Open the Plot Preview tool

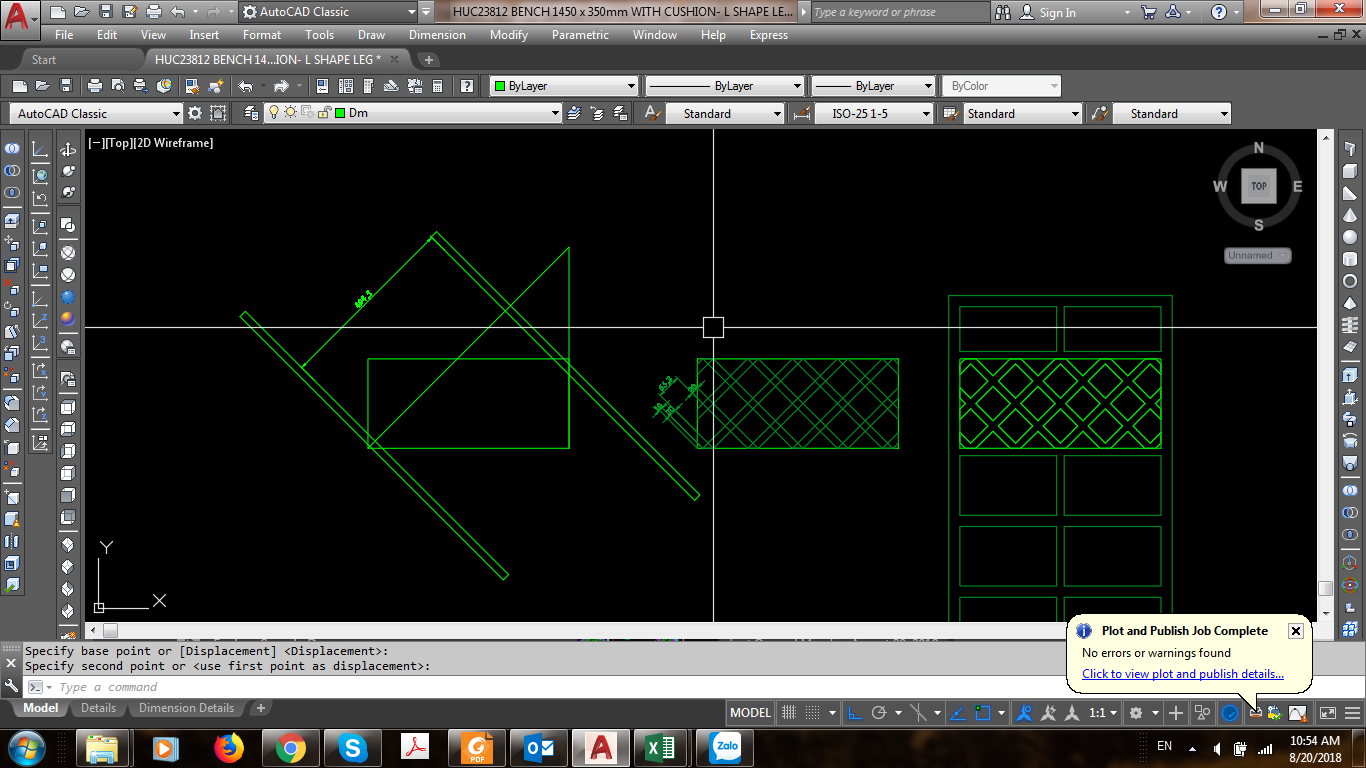[x=118, y=86]
